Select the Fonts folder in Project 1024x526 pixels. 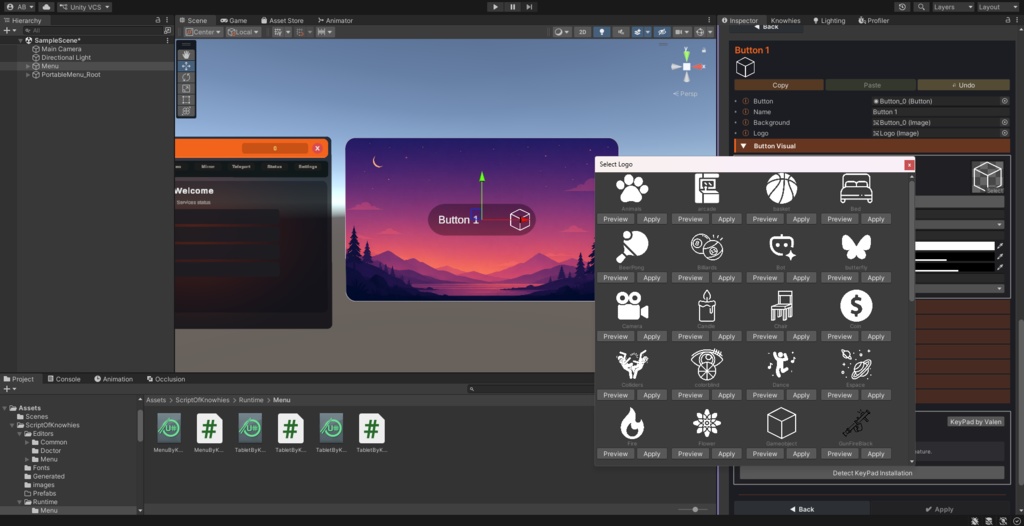tap(41, 468)
